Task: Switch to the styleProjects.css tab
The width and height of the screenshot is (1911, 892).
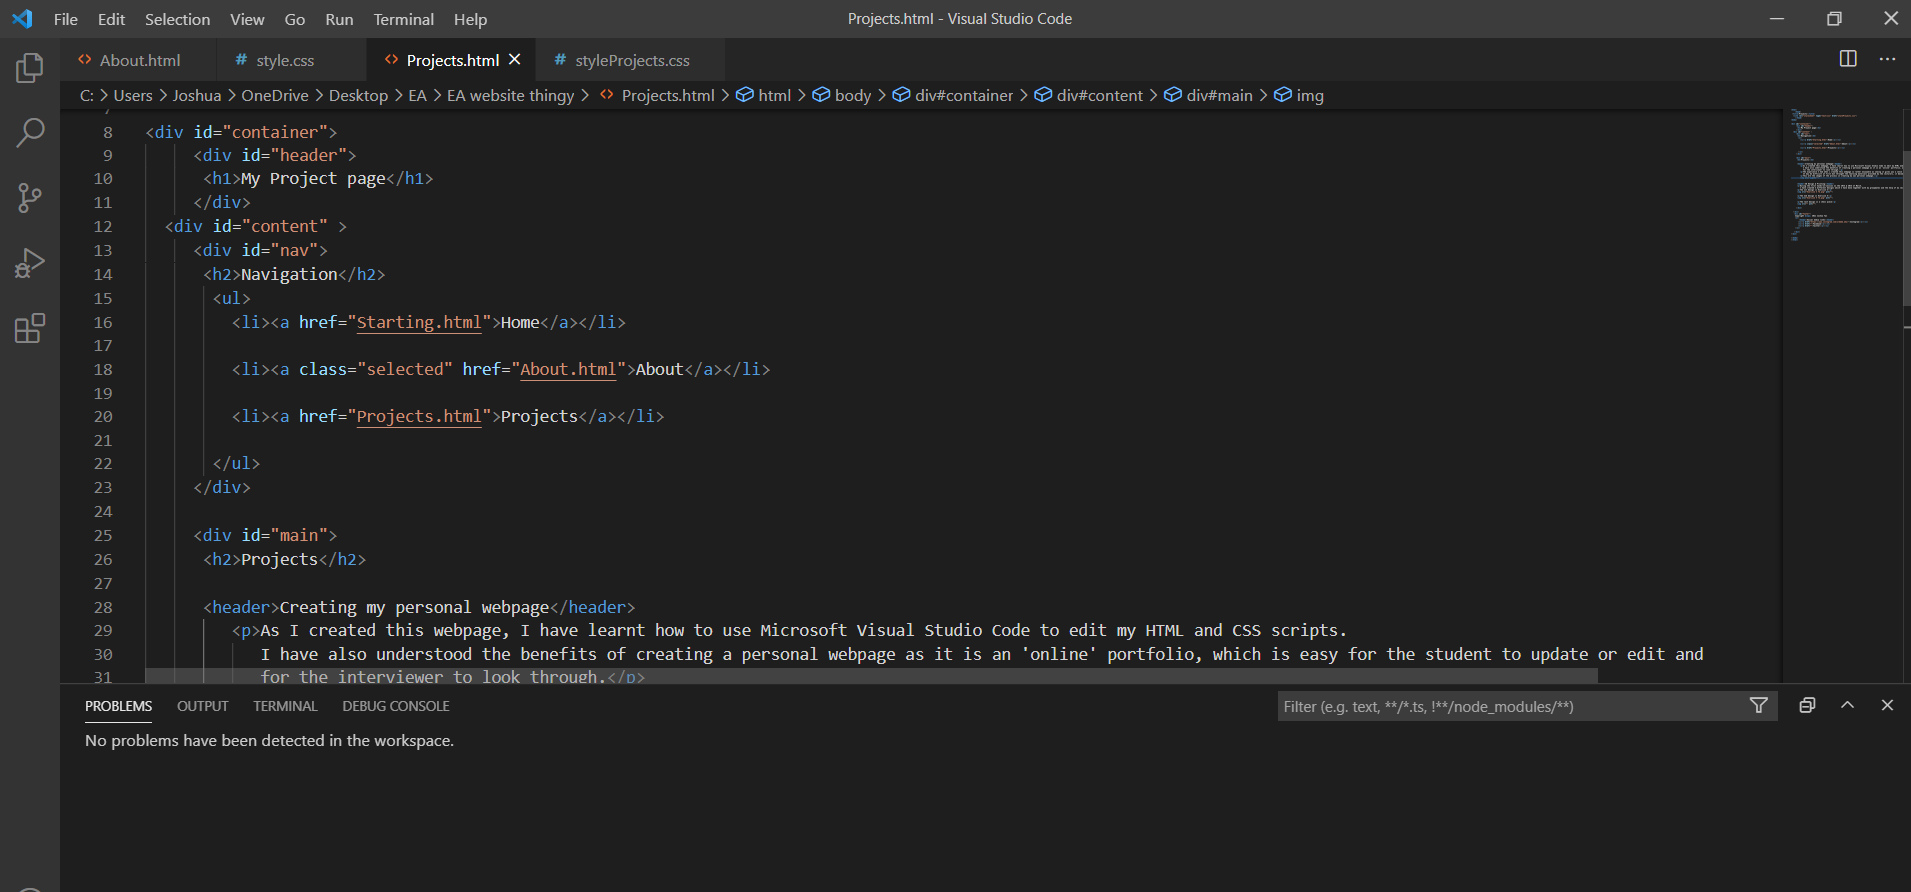Action: tap(631, 60)
